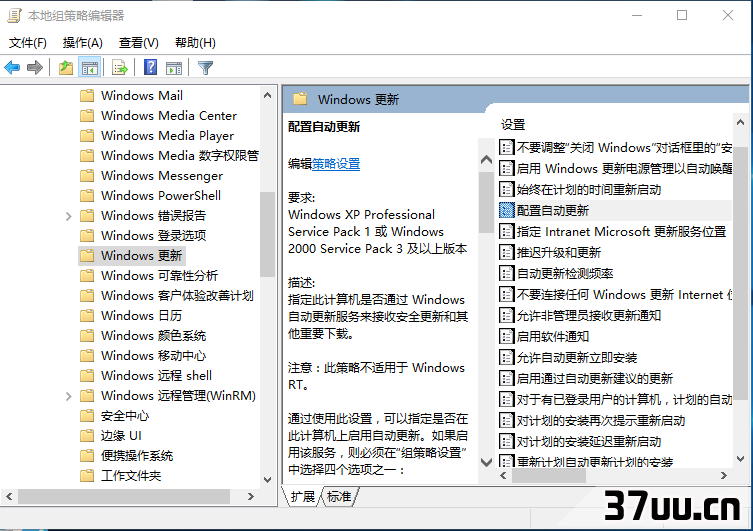Click the Up one level folder icon

click(x=66, y=68)
